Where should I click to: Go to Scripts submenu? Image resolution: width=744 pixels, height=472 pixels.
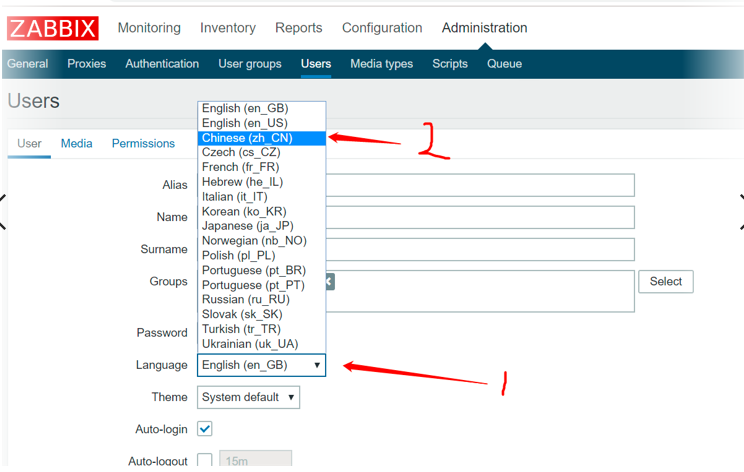[x=450, y=64]
